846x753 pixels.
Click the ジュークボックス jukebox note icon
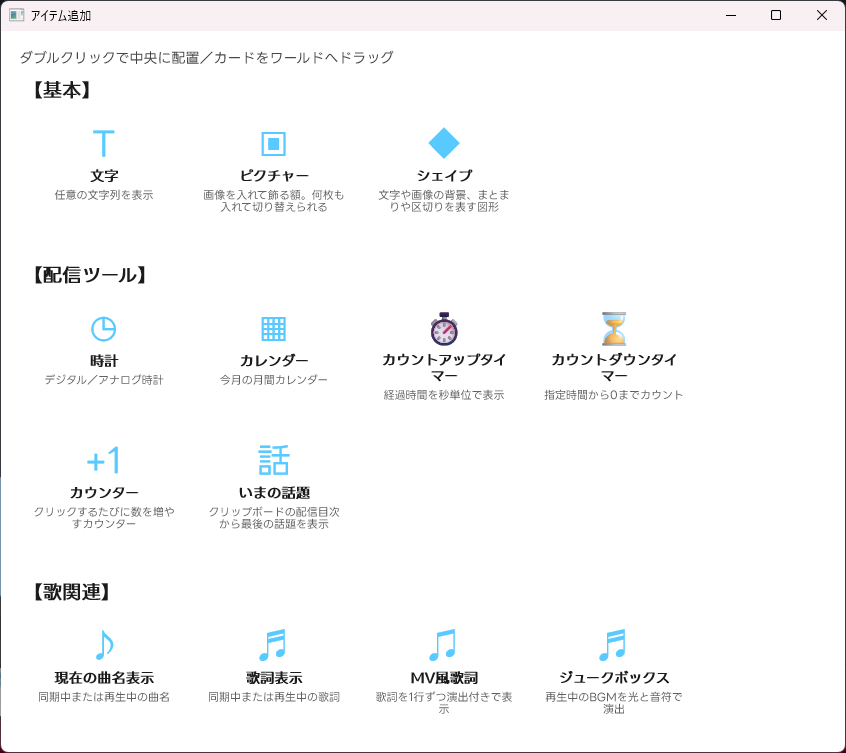(613, 645)
